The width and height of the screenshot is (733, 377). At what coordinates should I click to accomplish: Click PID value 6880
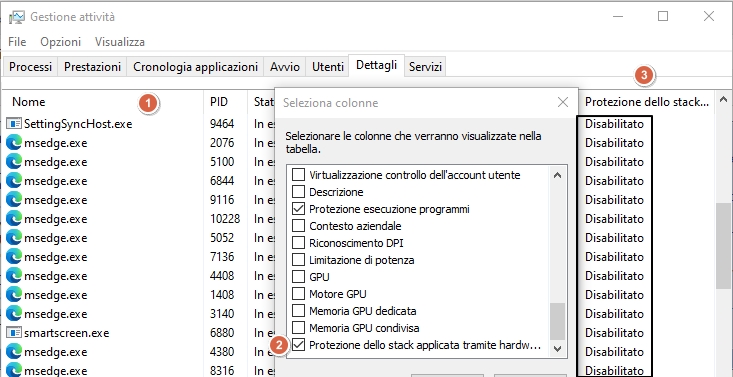coord(222,333)
